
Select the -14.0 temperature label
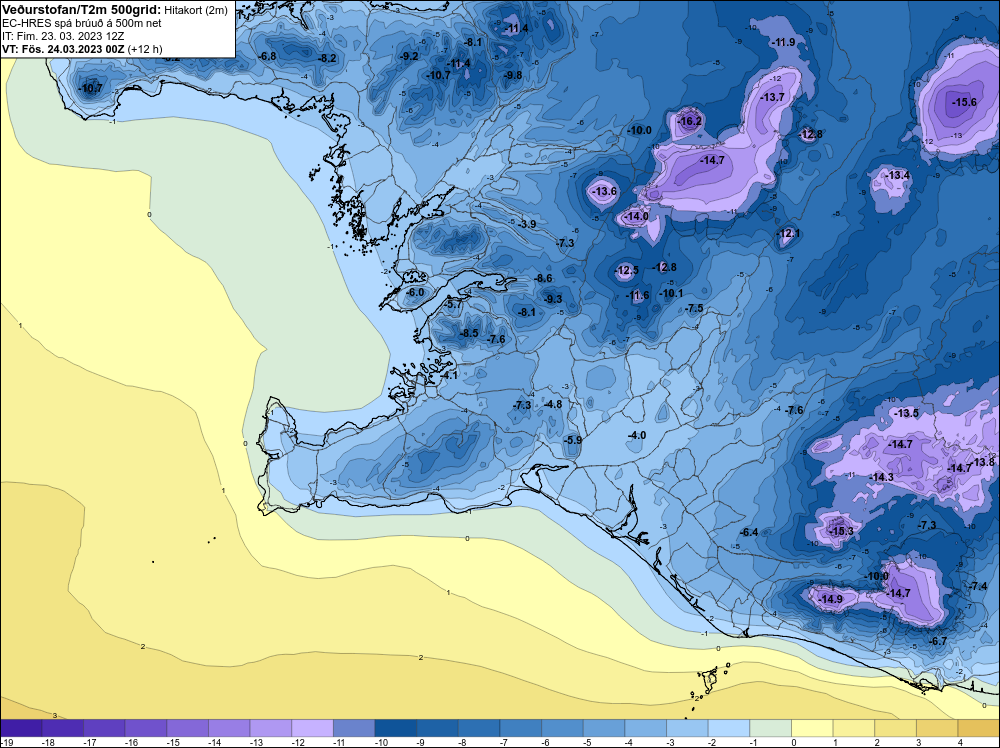[x=636, y=217]
